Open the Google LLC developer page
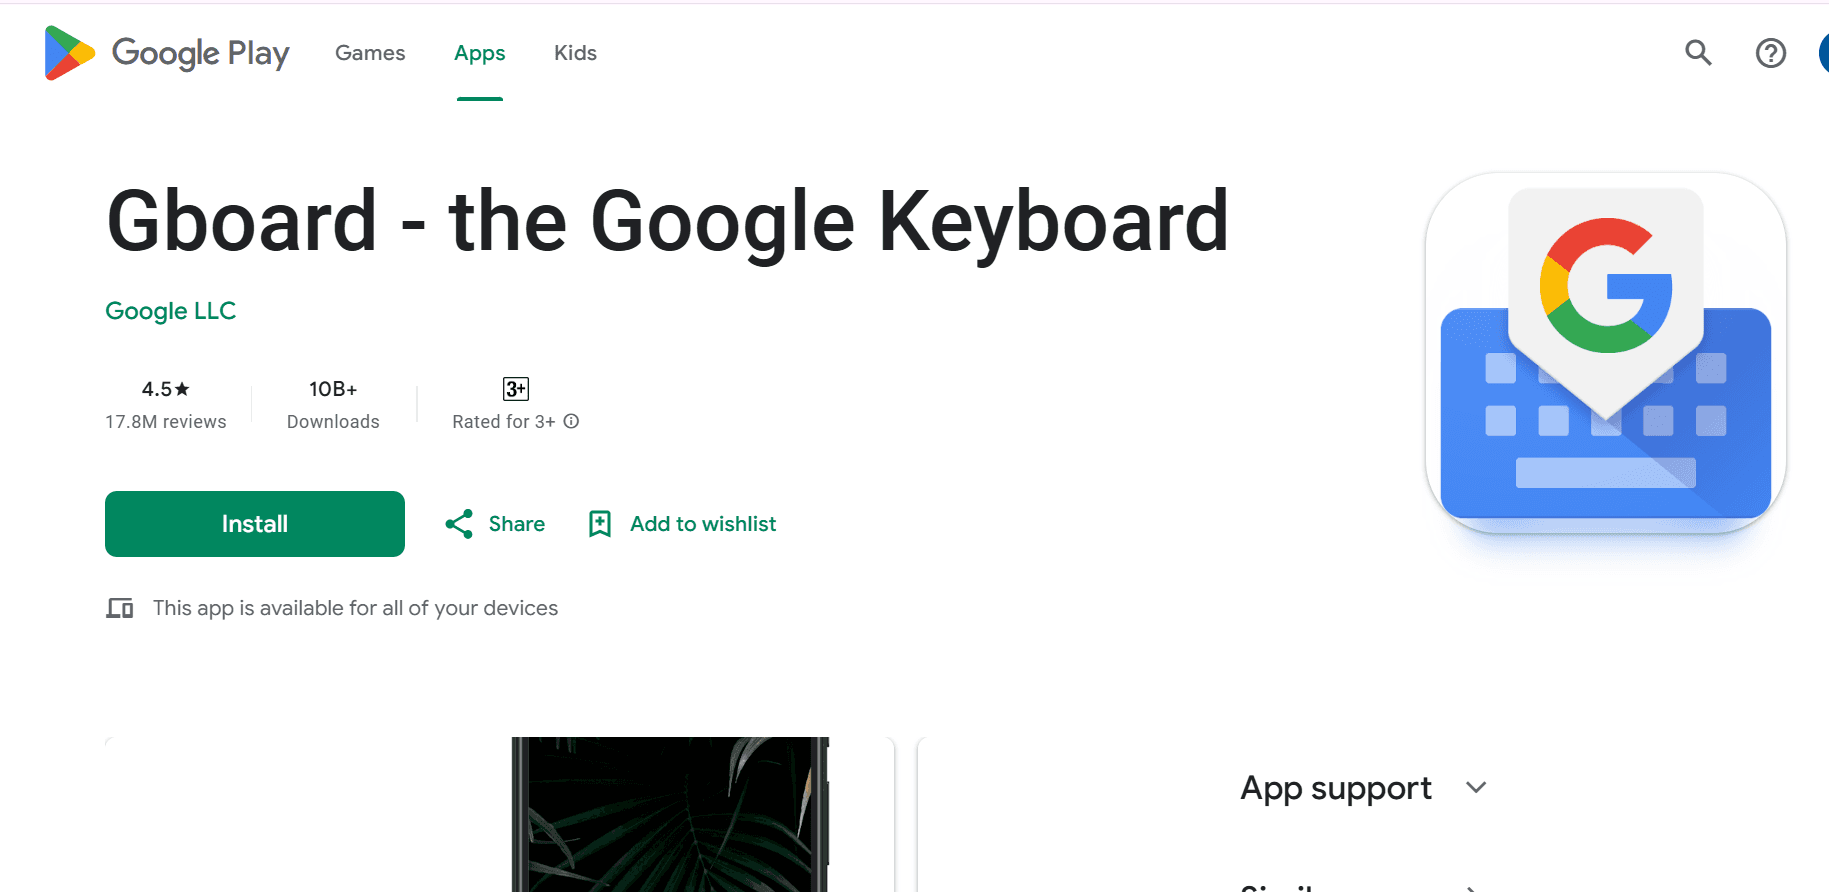 (170, 311)
